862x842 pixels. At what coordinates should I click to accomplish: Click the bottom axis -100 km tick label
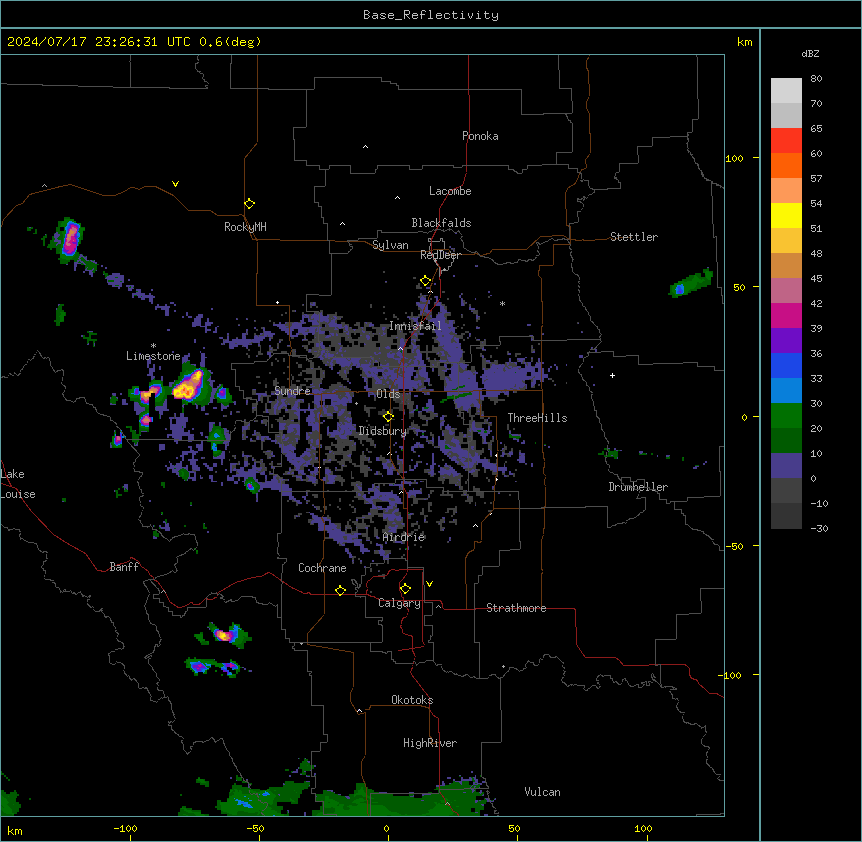tap(125, 828)
